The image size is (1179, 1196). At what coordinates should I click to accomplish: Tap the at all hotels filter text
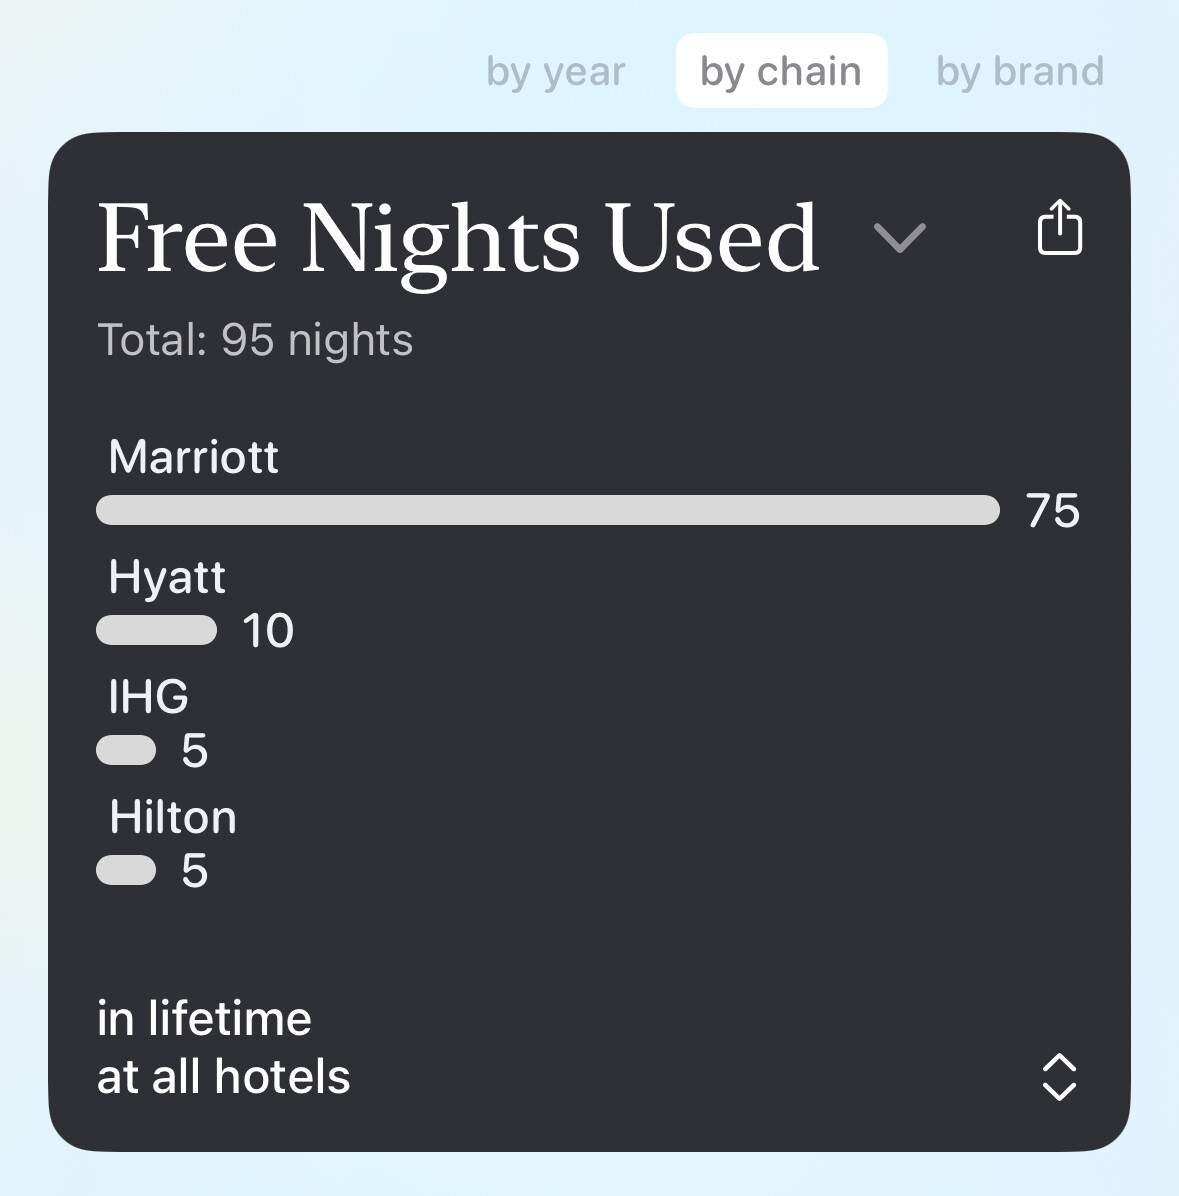click(x=223, y=1076)
